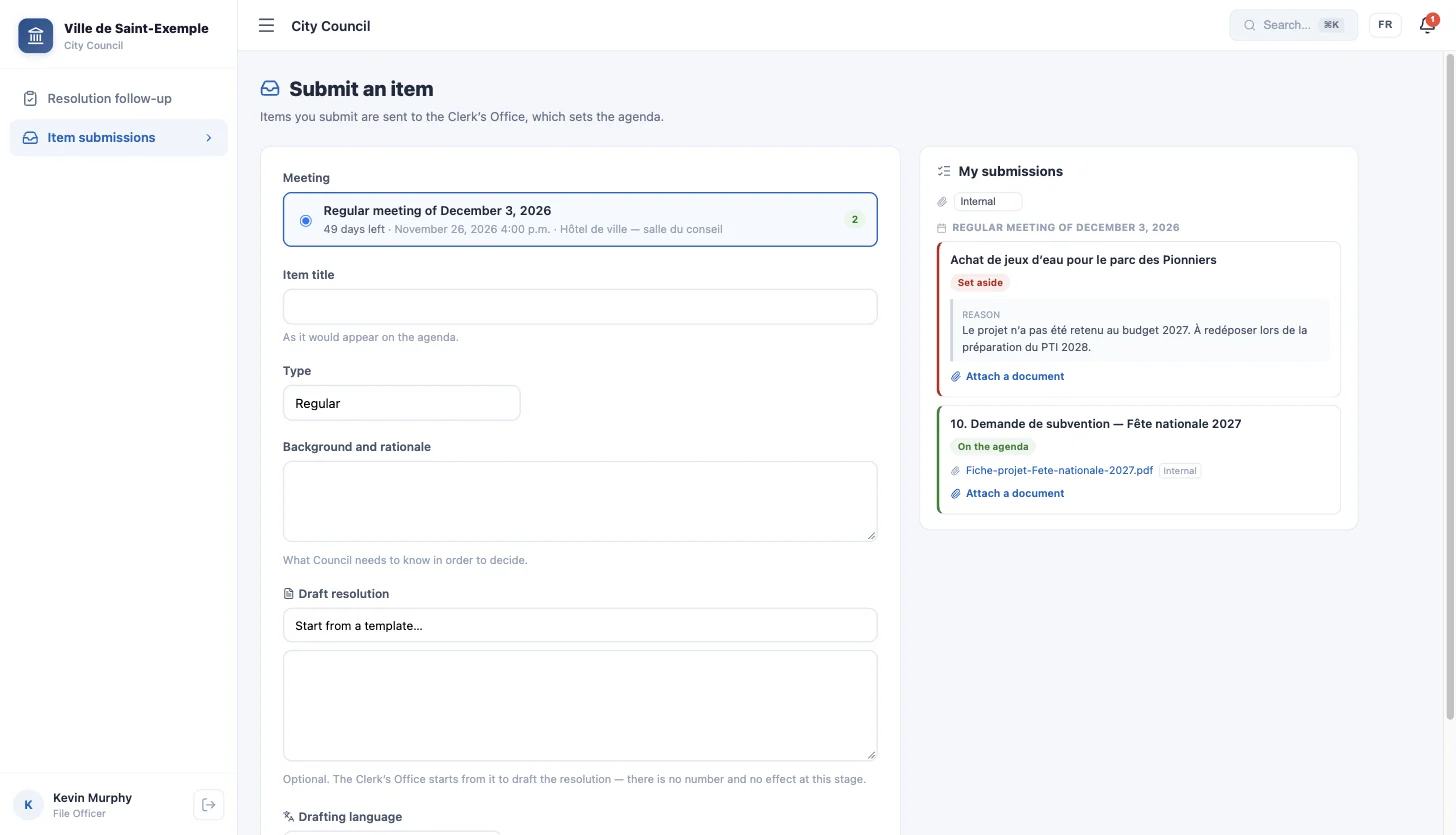Open the Type dropdown showing Regular

(401, 403)
